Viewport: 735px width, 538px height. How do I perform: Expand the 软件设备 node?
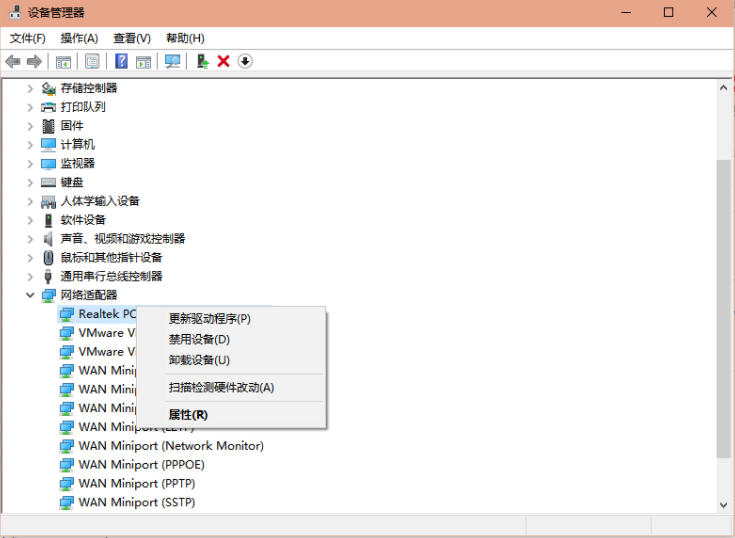30,220
